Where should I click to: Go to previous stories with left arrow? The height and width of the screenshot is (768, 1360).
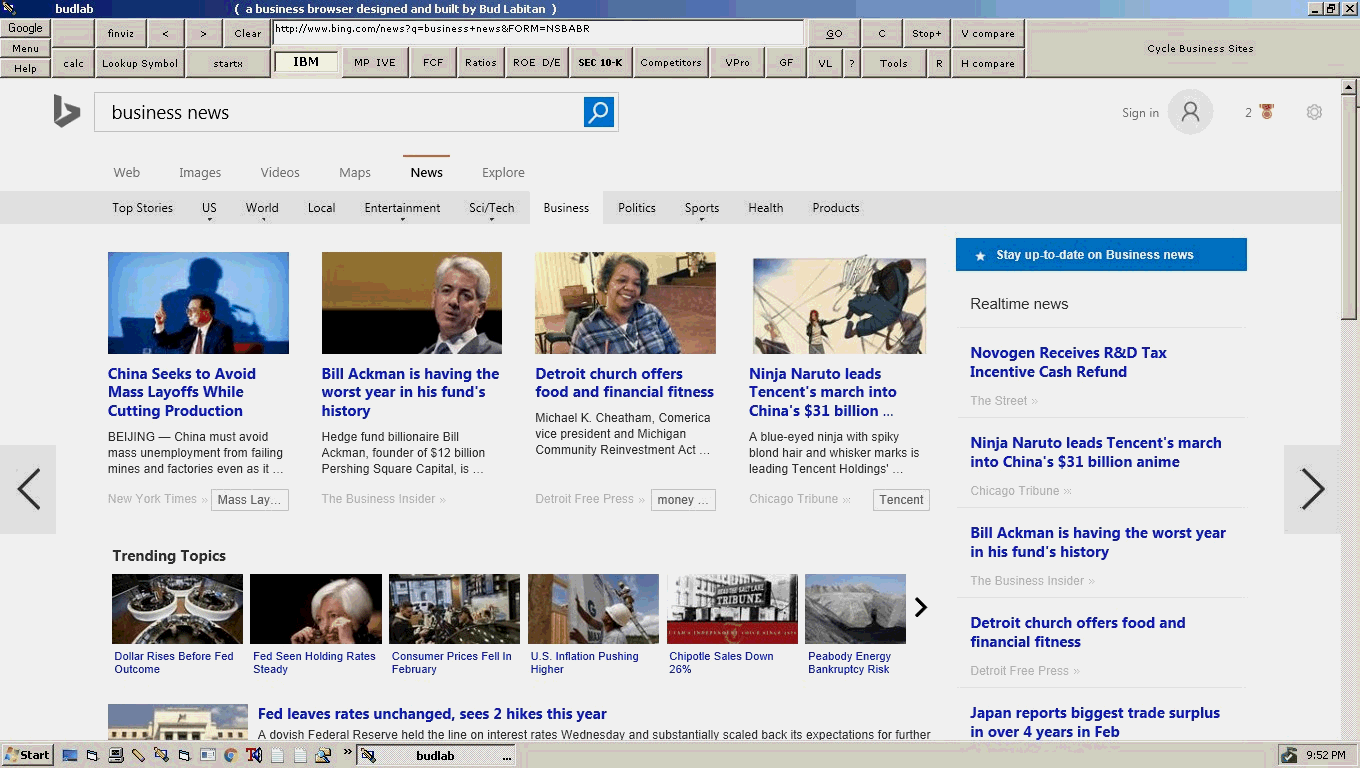[28, 489]
